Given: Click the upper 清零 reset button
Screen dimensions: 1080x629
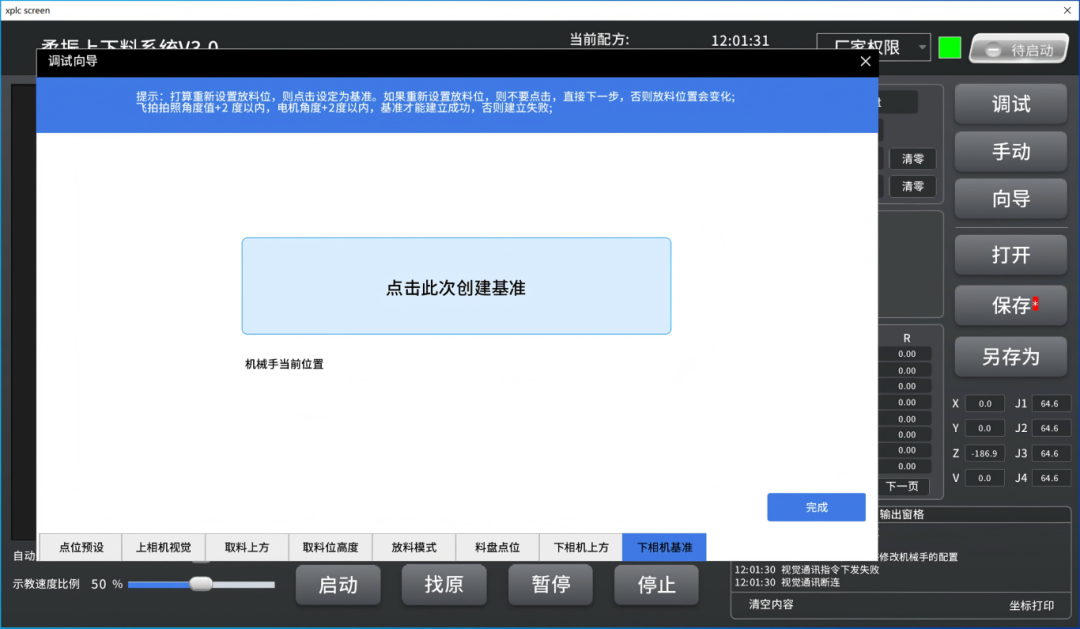Looking at the screenshot, I should pyautogui.click(x=913, y=159).
